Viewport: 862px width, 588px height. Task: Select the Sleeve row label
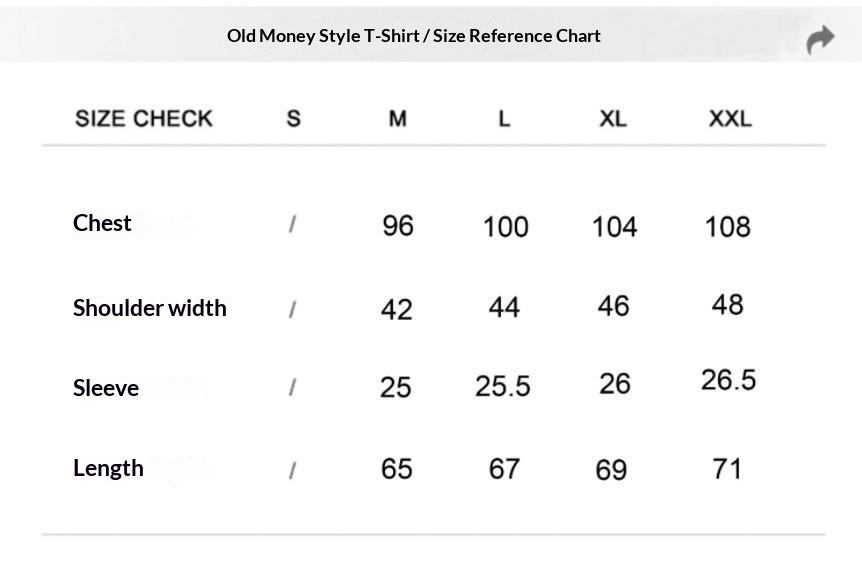[106, 388]
